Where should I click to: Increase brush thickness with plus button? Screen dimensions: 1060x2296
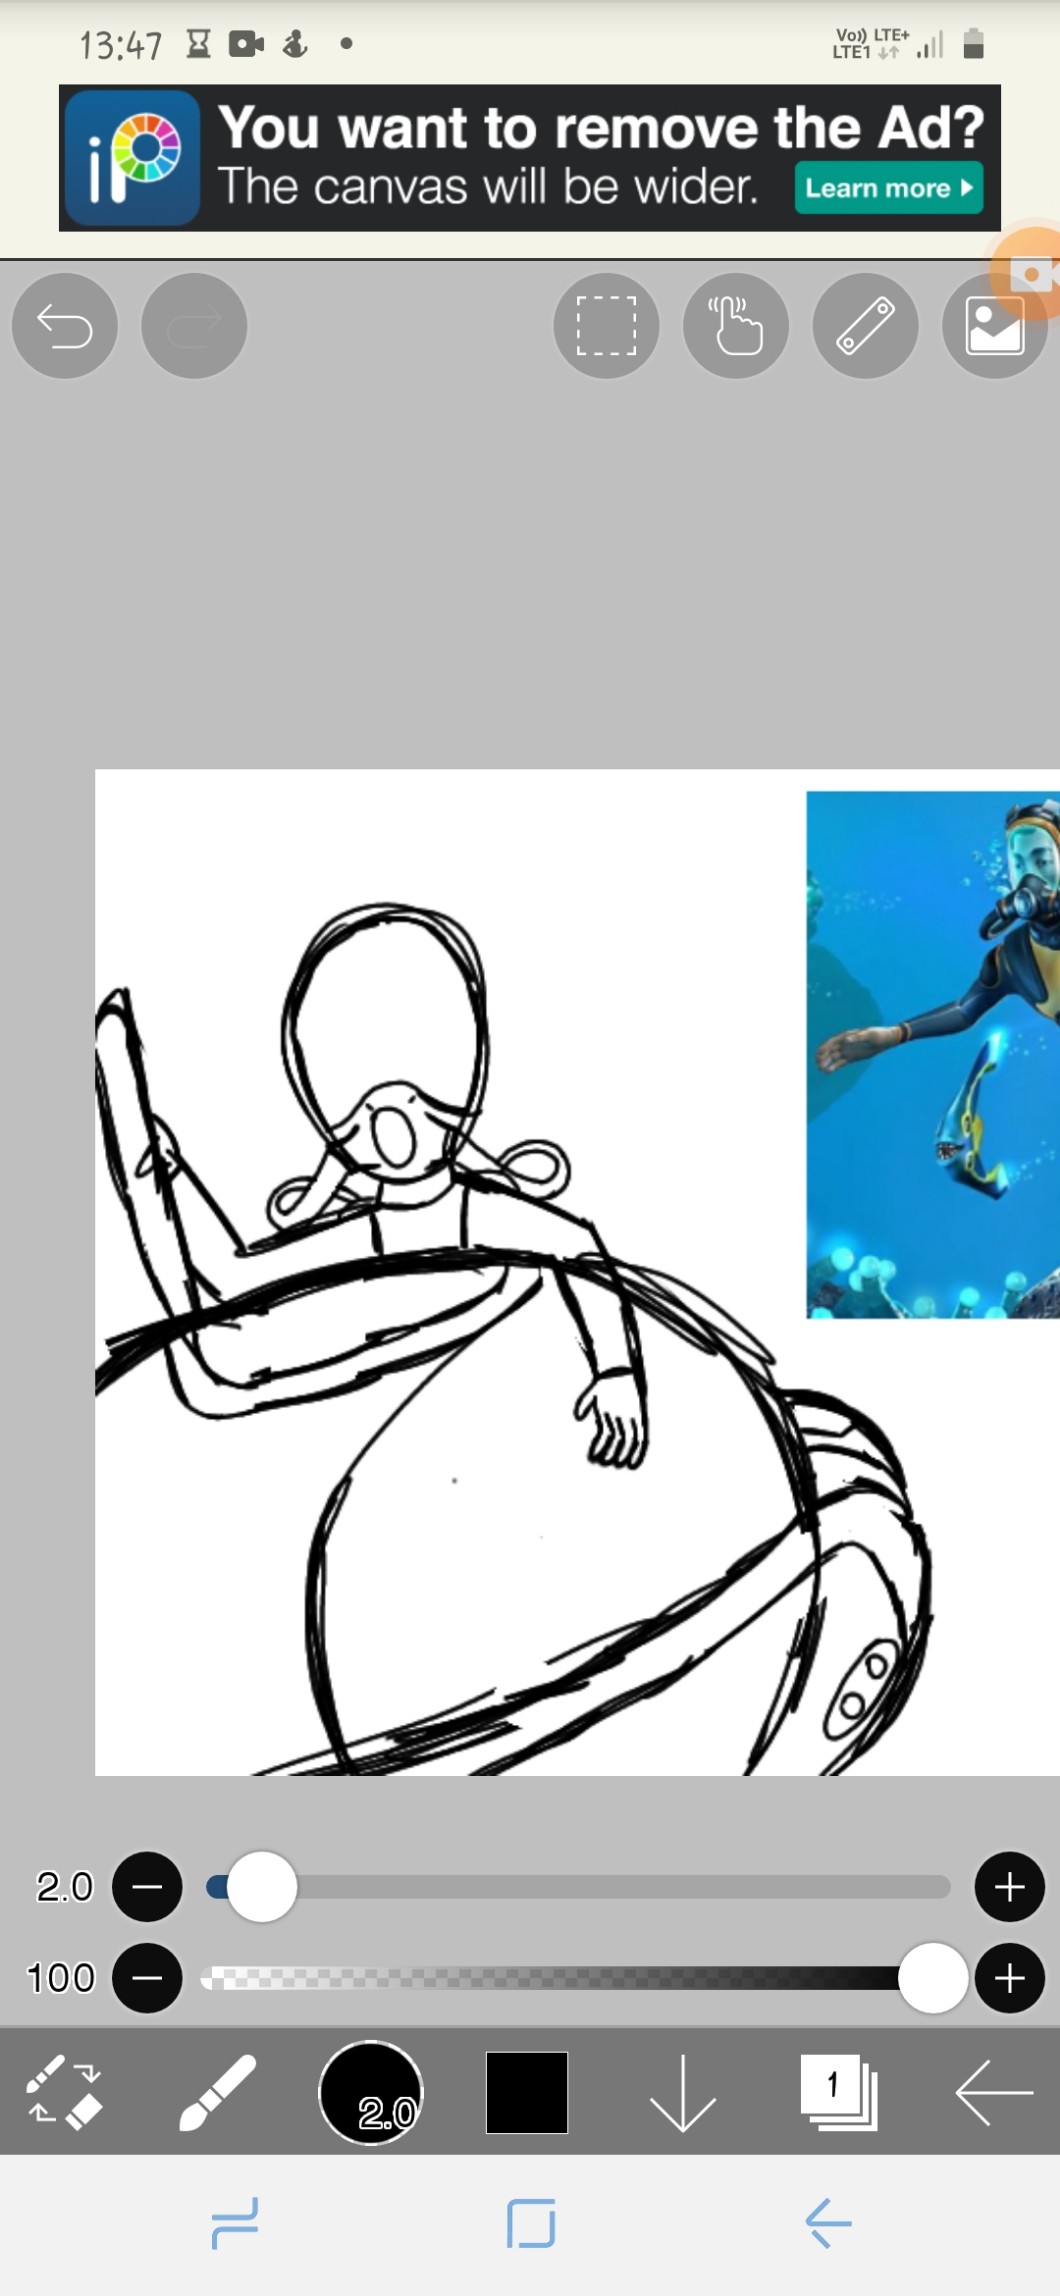pos(1009,1887)
